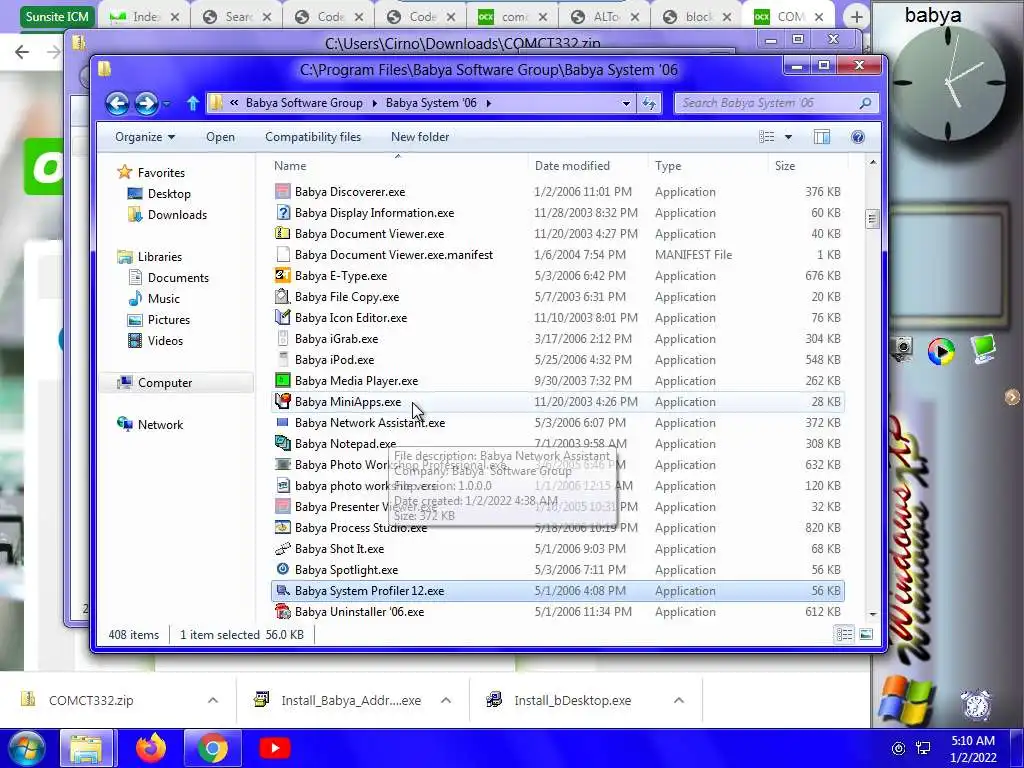1024x768 pixels.
Task: Click the YouTube taskbar icon
Action: (x=274, y=748)
